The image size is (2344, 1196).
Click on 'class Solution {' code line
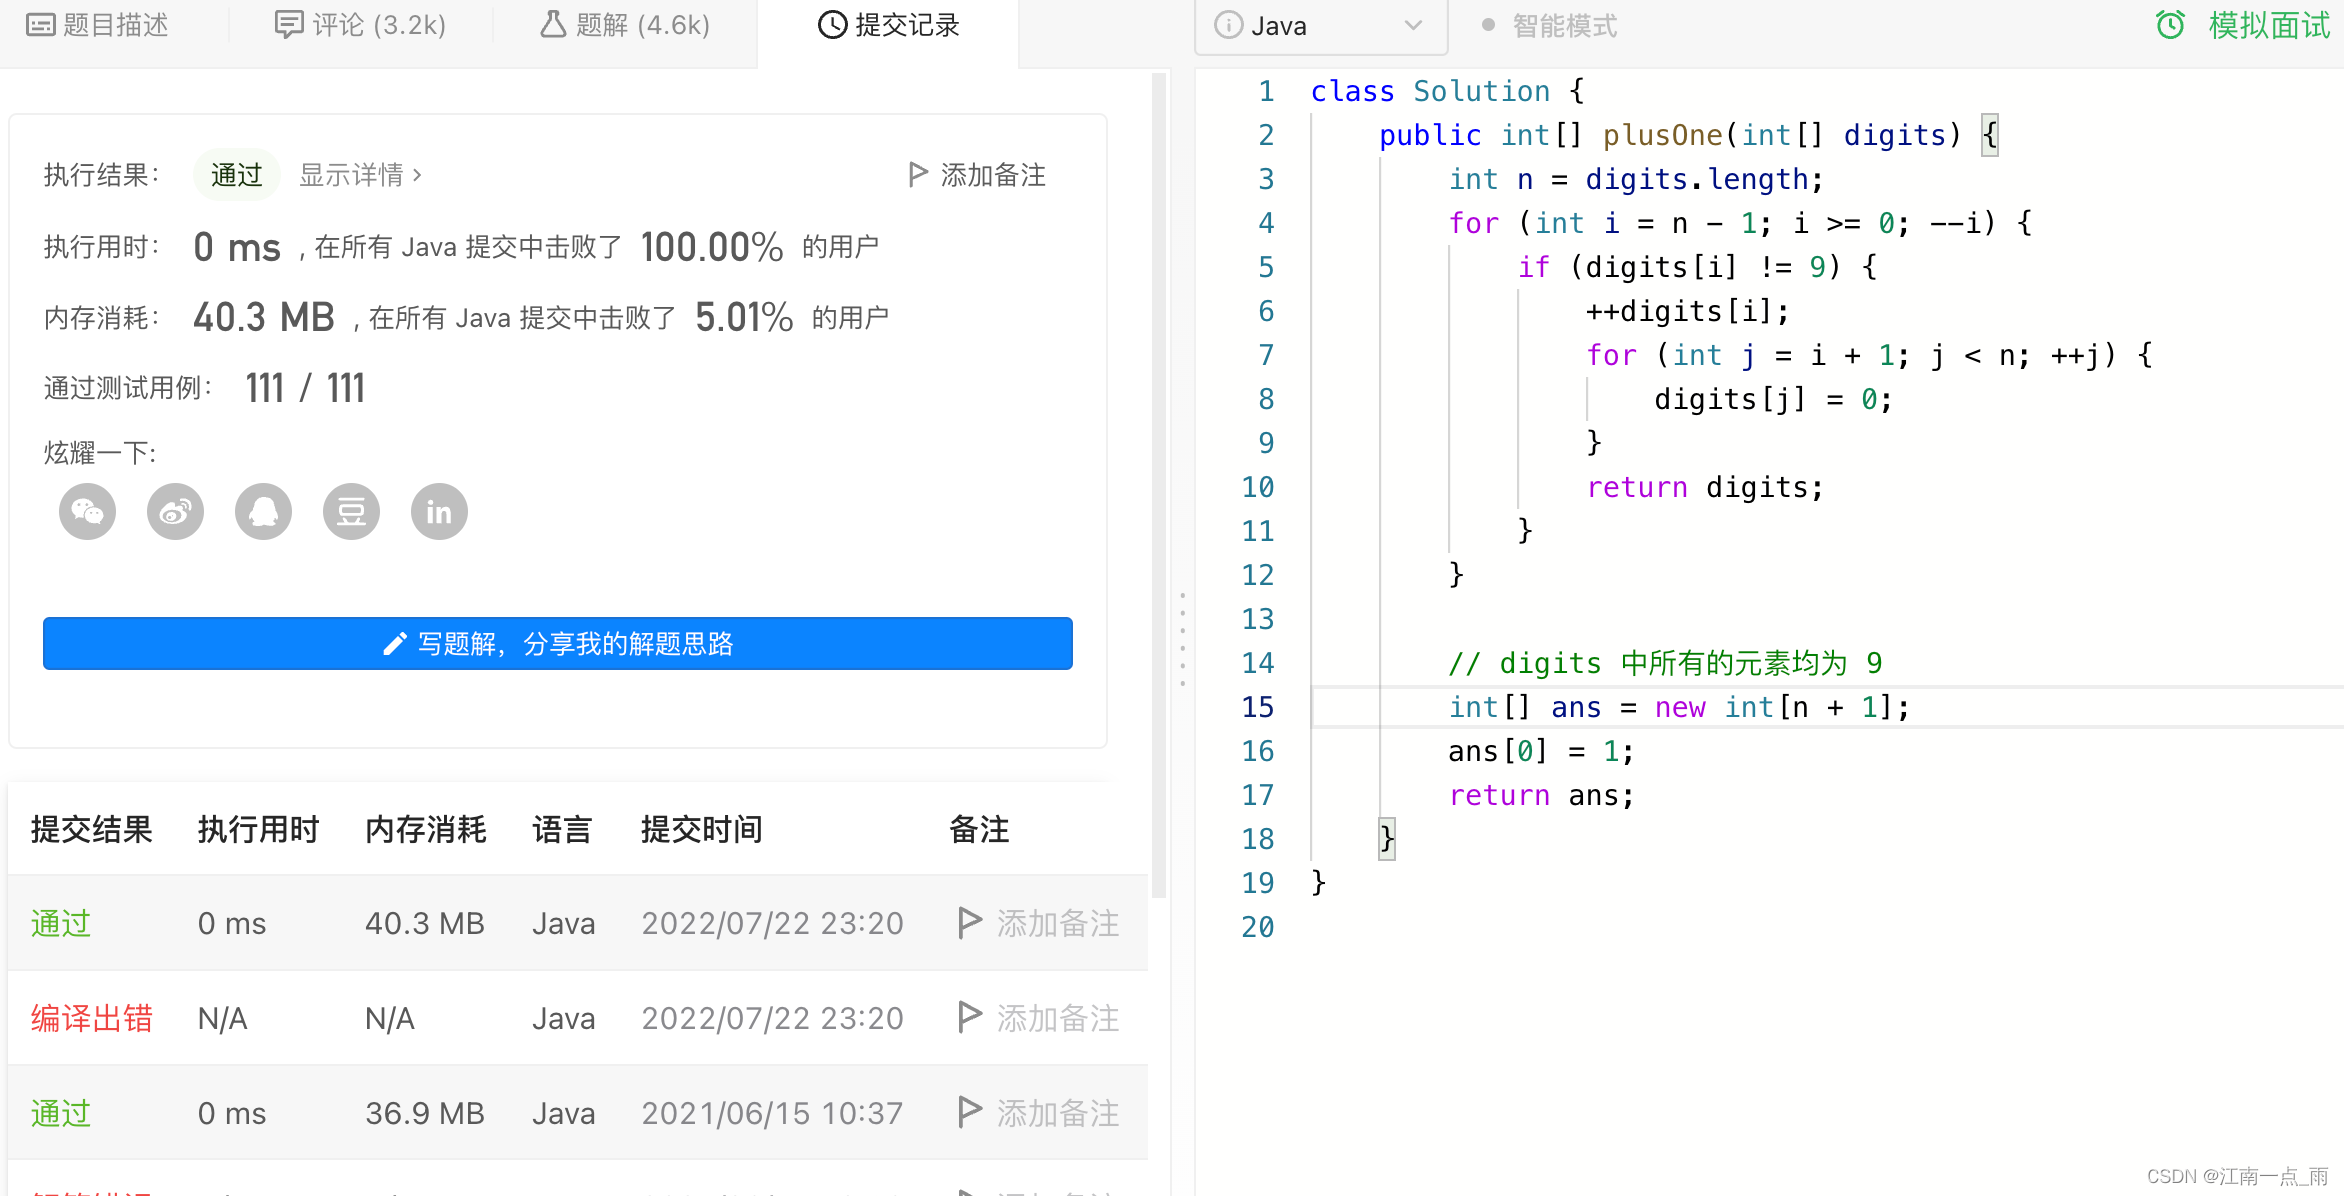click(x=1447, y=91)
